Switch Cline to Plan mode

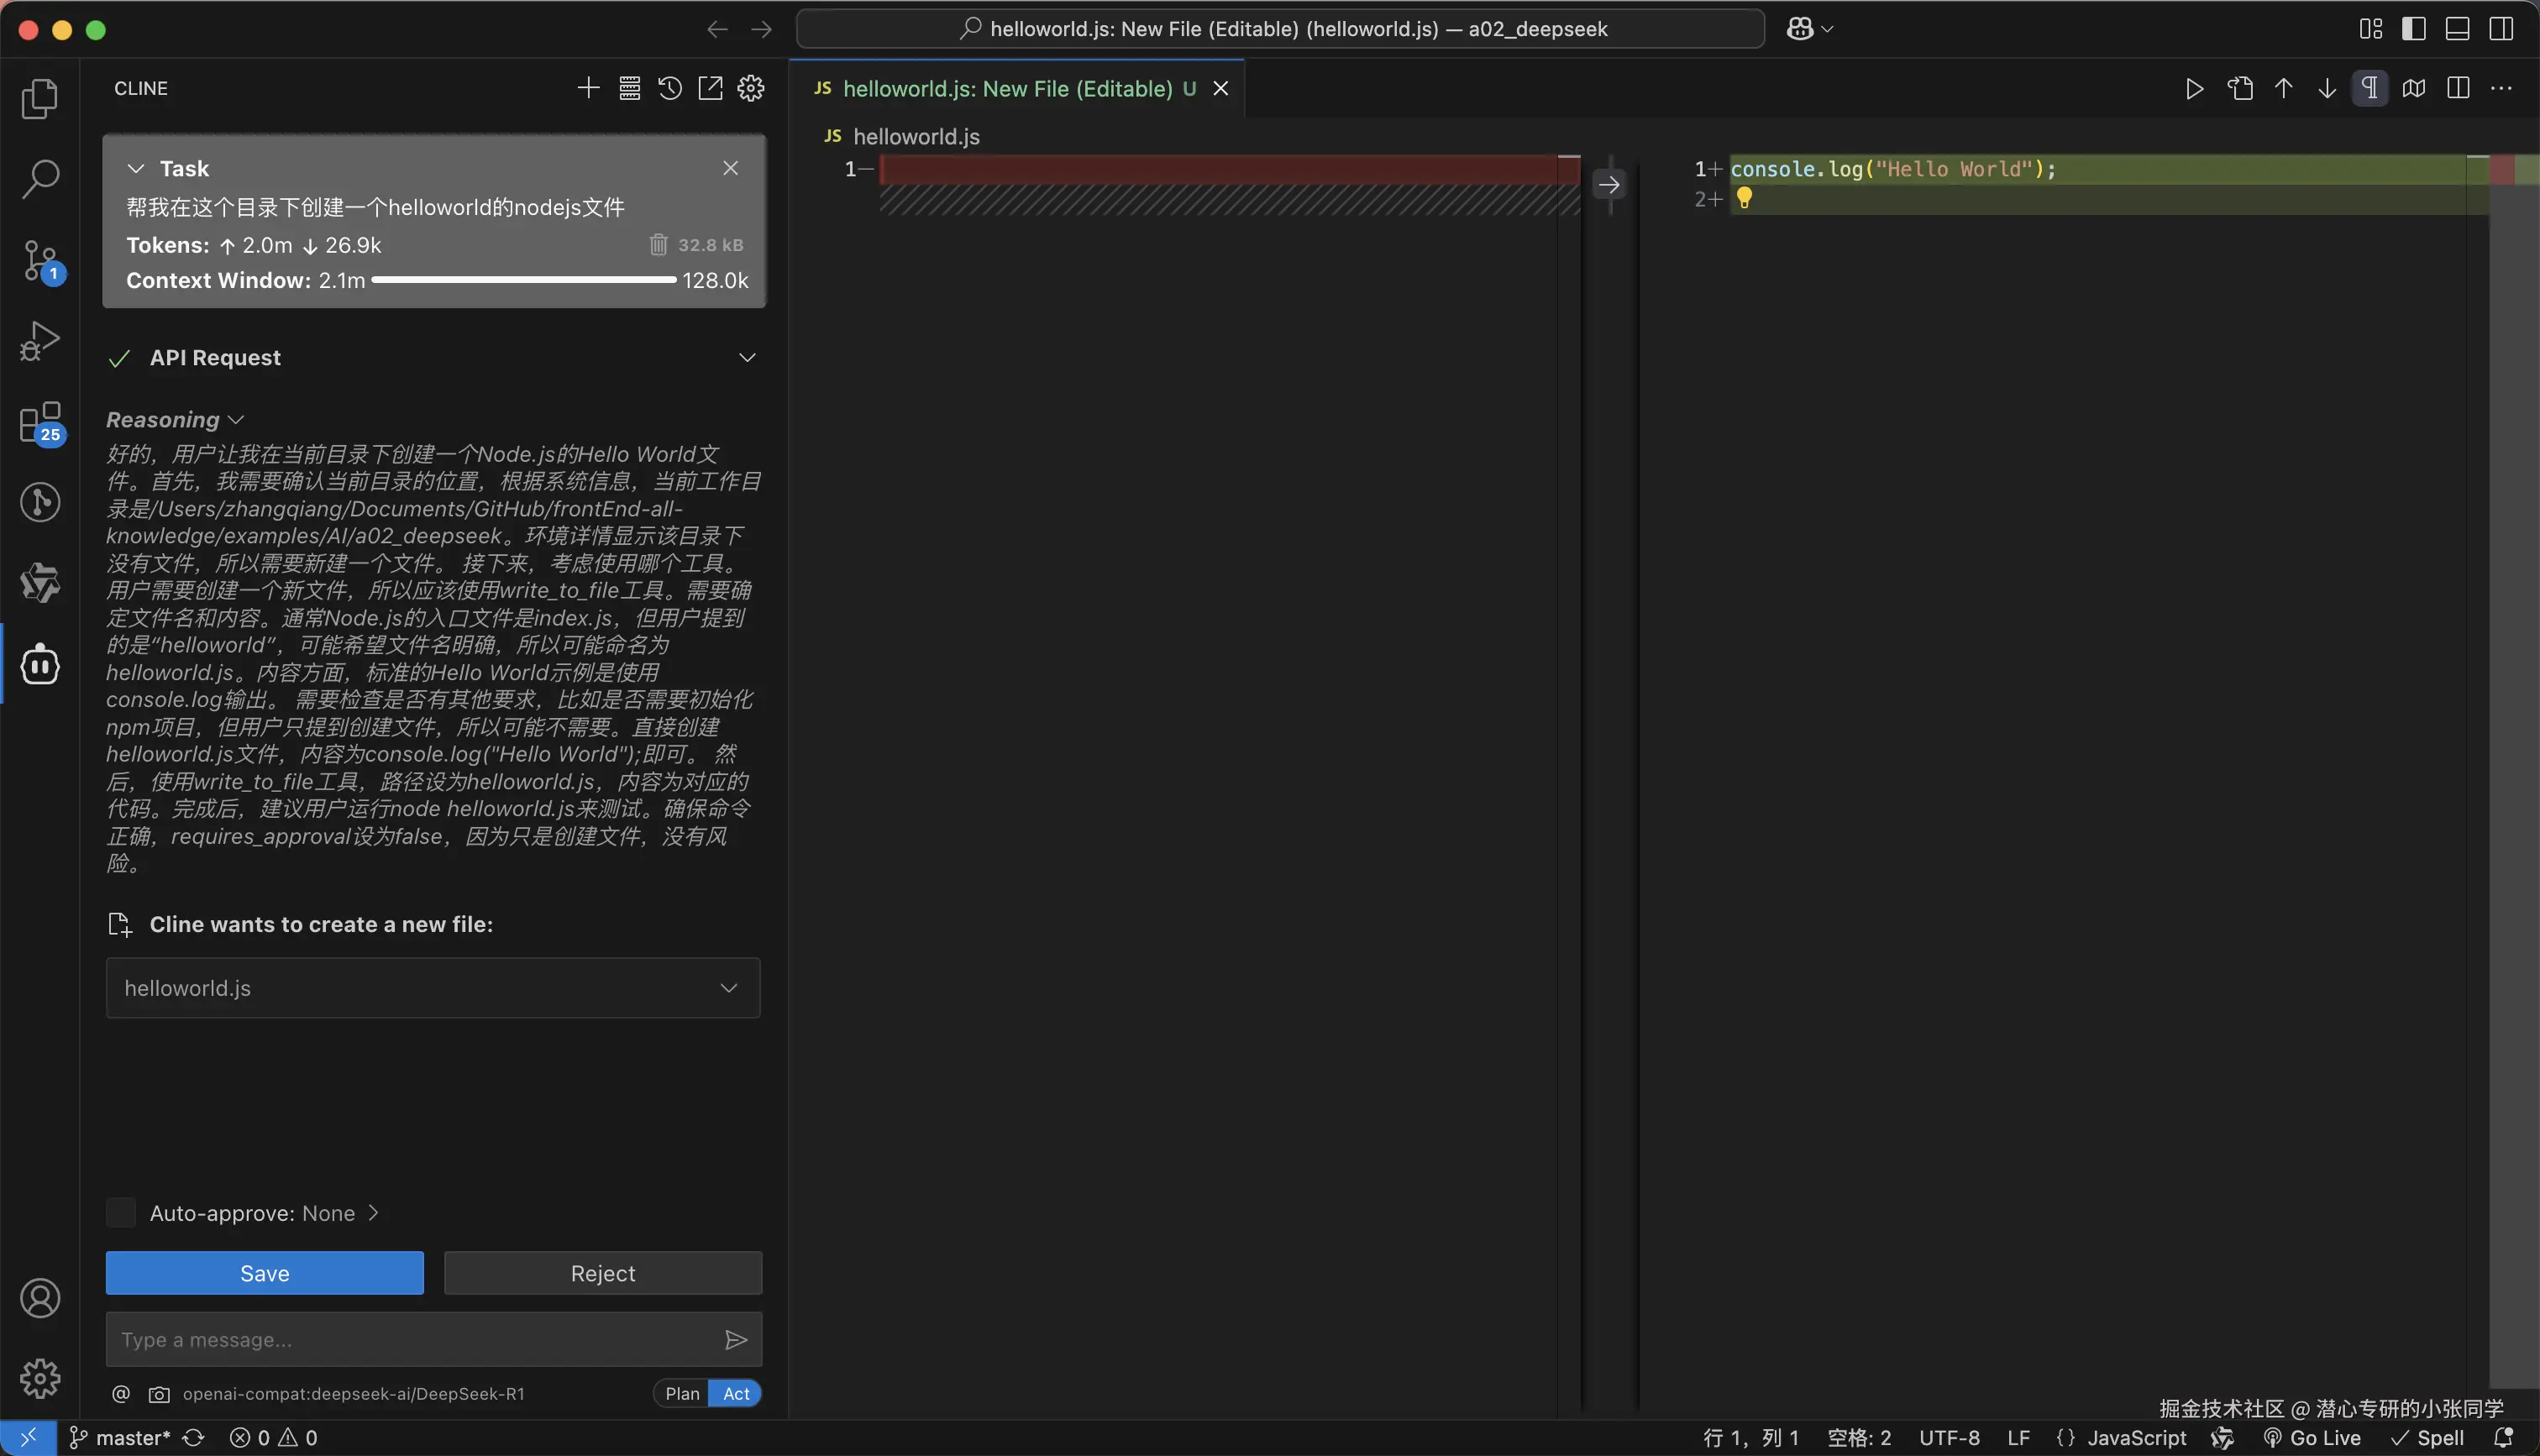click(682, 1393)
